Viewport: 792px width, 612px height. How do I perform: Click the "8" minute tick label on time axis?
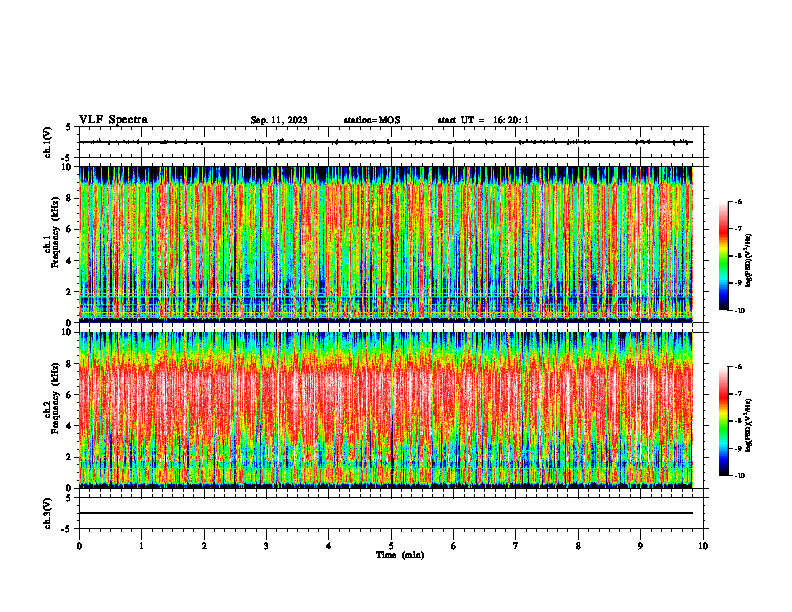coord(578,546)
